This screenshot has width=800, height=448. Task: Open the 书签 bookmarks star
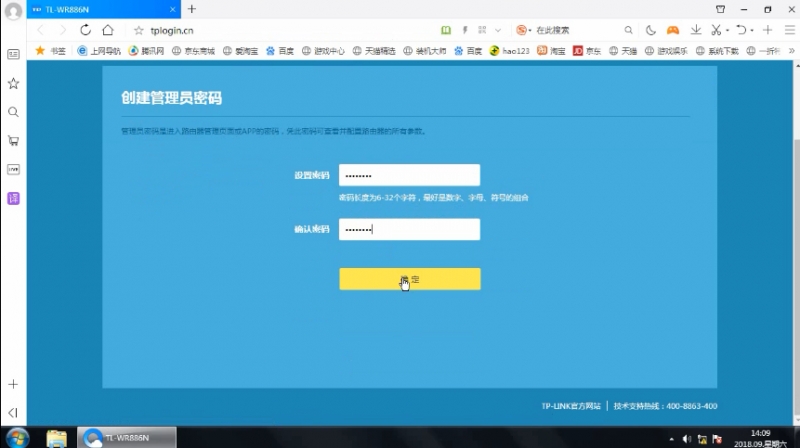(50, 51)
